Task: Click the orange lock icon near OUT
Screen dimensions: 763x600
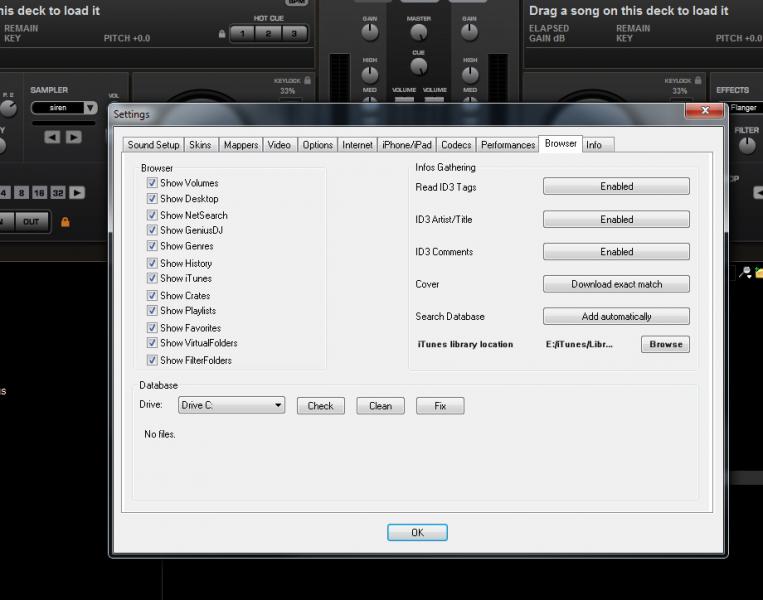Action: 65,221
